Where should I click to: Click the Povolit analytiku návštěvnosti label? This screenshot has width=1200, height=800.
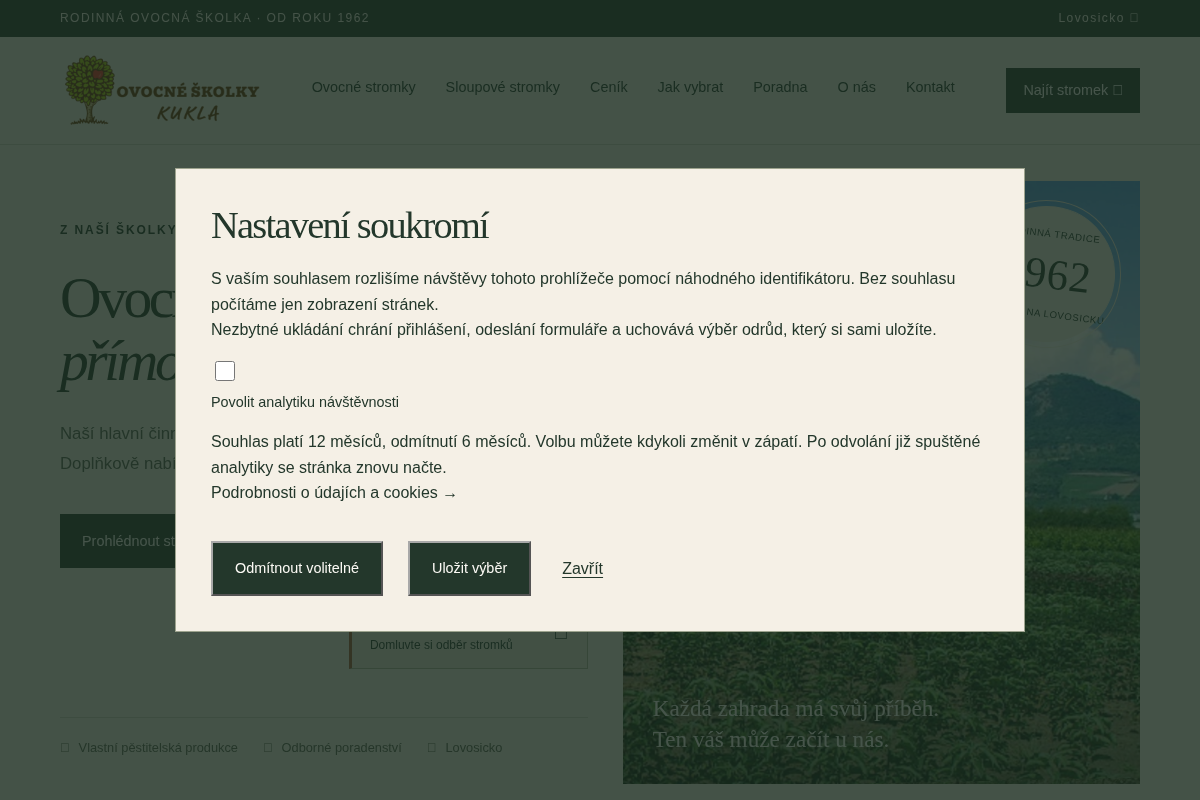pos(305,402)
